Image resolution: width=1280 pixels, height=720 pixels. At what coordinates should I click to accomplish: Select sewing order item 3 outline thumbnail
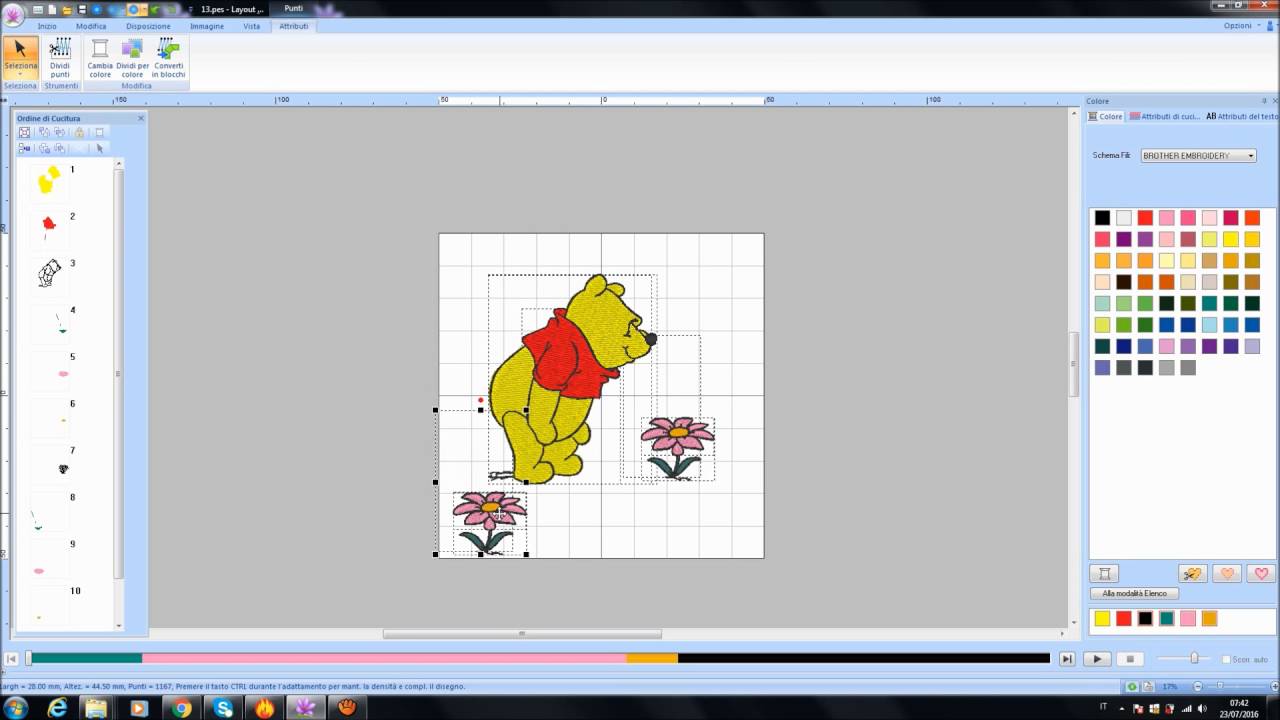(49, 273)
